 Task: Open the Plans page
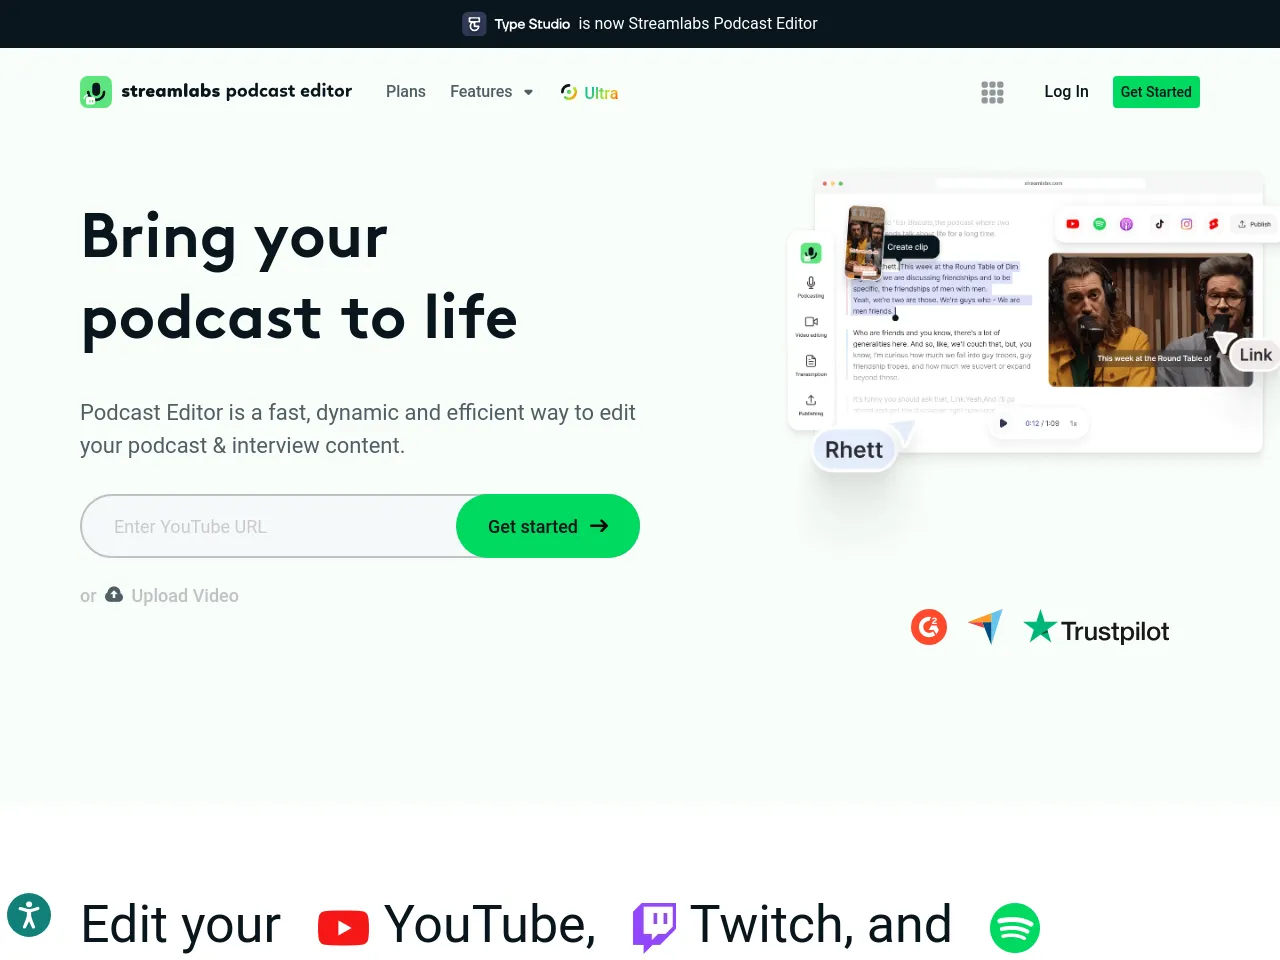coord(405,92)
